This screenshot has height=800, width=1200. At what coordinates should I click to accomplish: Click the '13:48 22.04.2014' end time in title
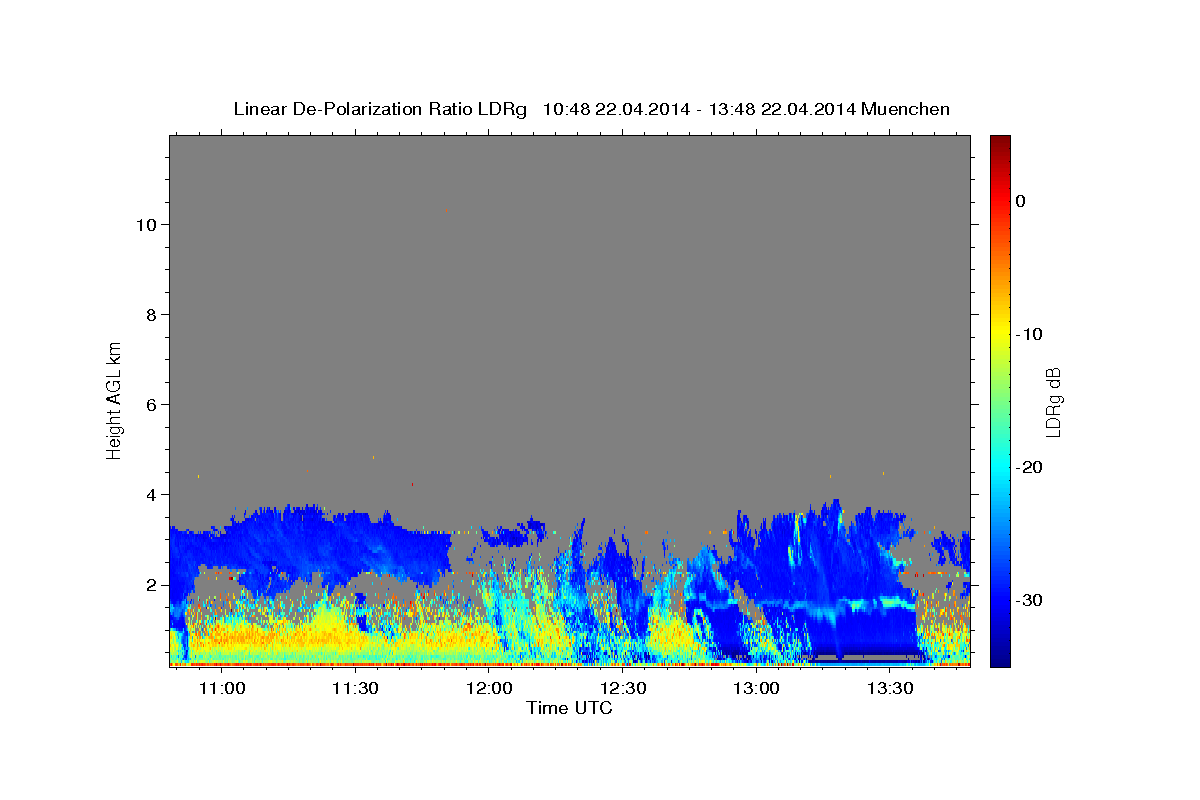coord(781,109)
